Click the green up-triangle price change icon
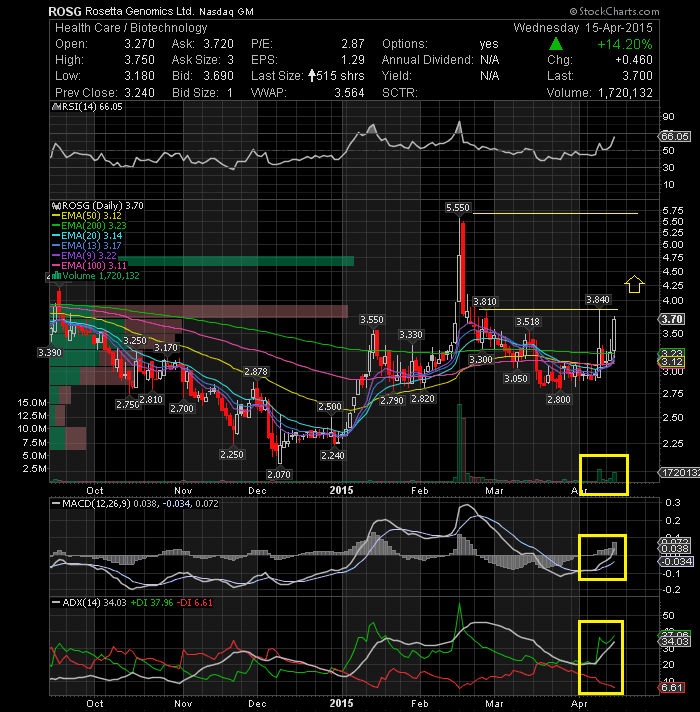The width and height of the screenshot is (700, 712). 556,44
